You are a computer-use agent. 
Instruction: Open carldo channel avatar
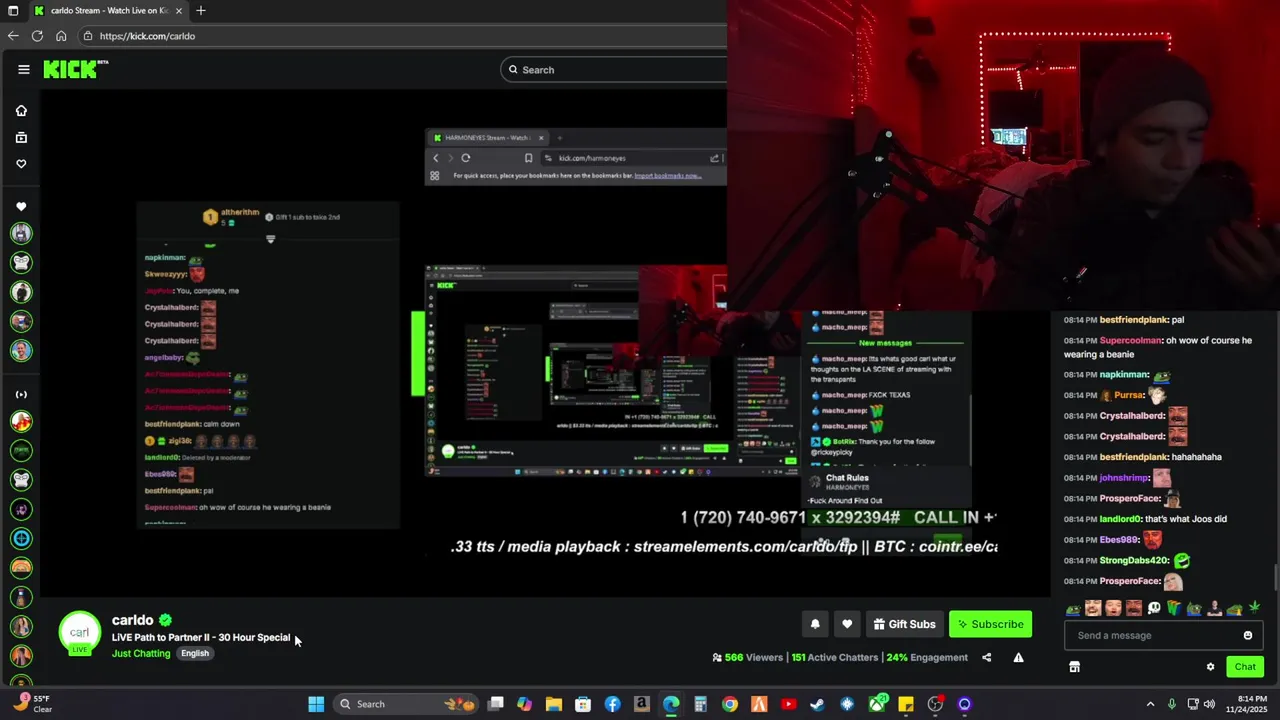79,633
